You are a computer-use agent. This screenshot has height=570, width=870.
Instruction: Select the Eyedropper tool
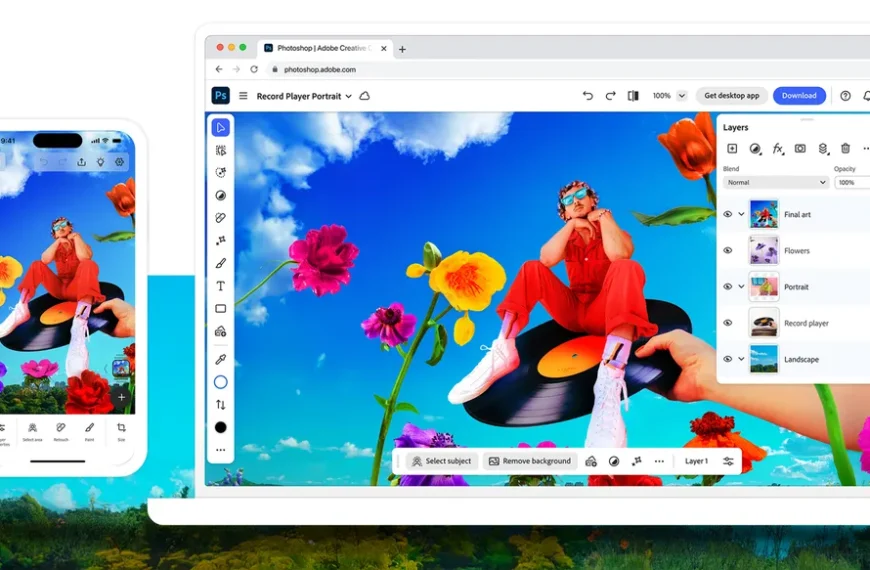[x=220, y=360]
